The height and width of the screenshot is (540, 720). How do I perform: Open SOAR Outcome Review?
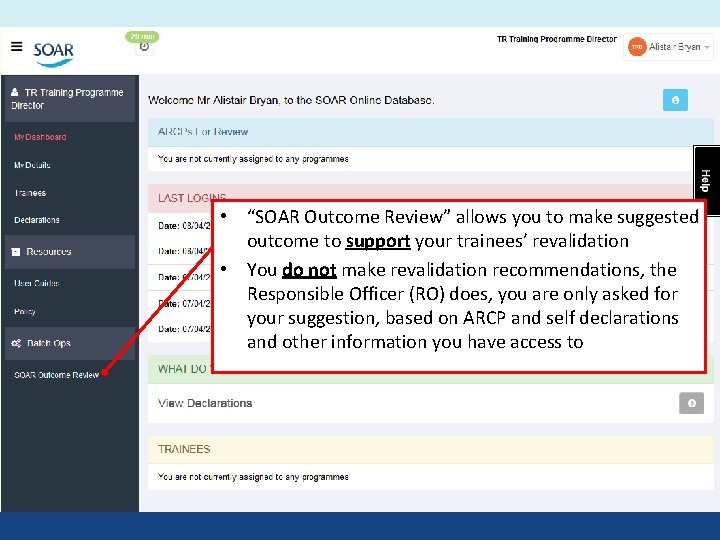click(57, 375)
